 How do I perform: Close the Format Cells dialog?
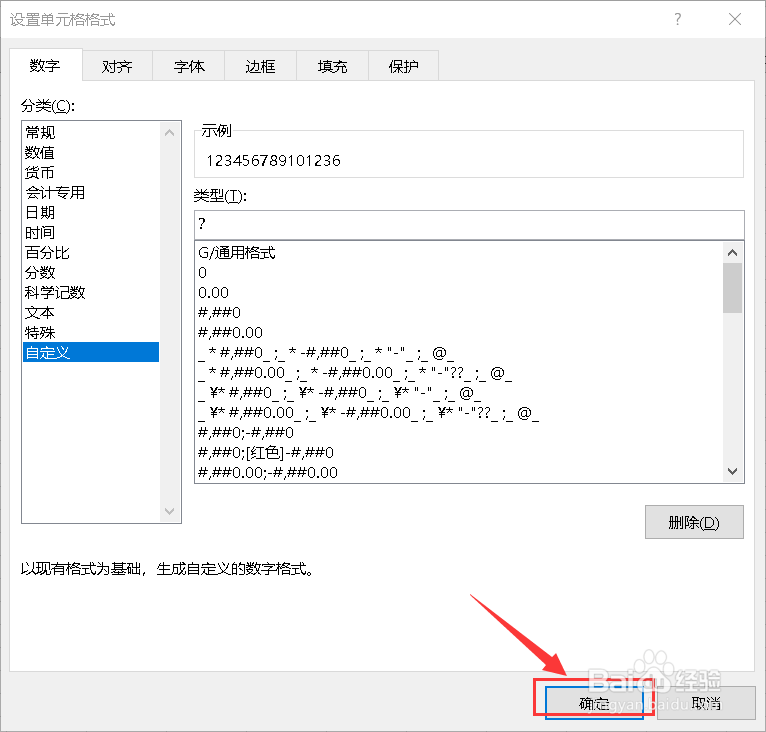click(735, 19)
